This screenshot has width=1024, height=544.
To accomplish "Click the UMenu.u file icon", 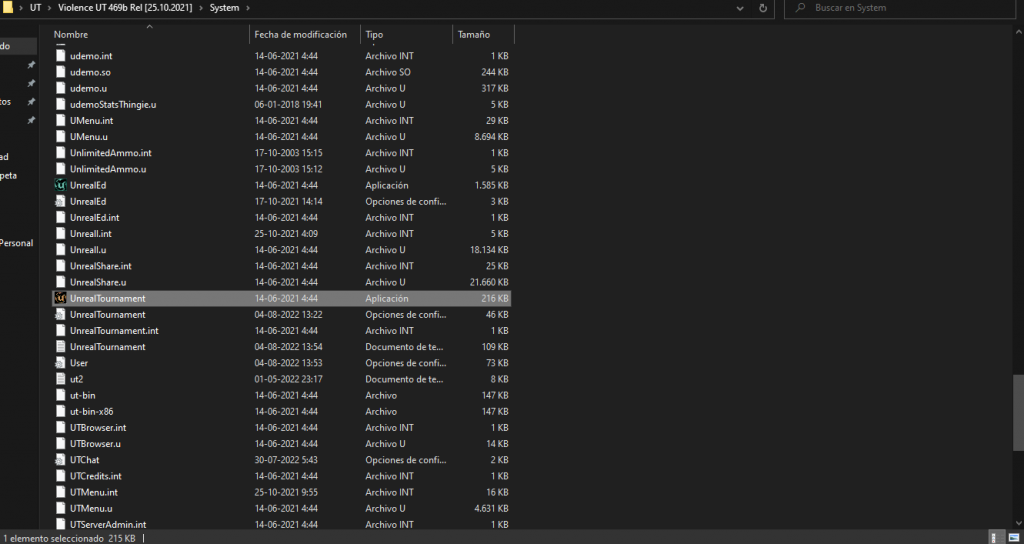I will click(61, 136).
